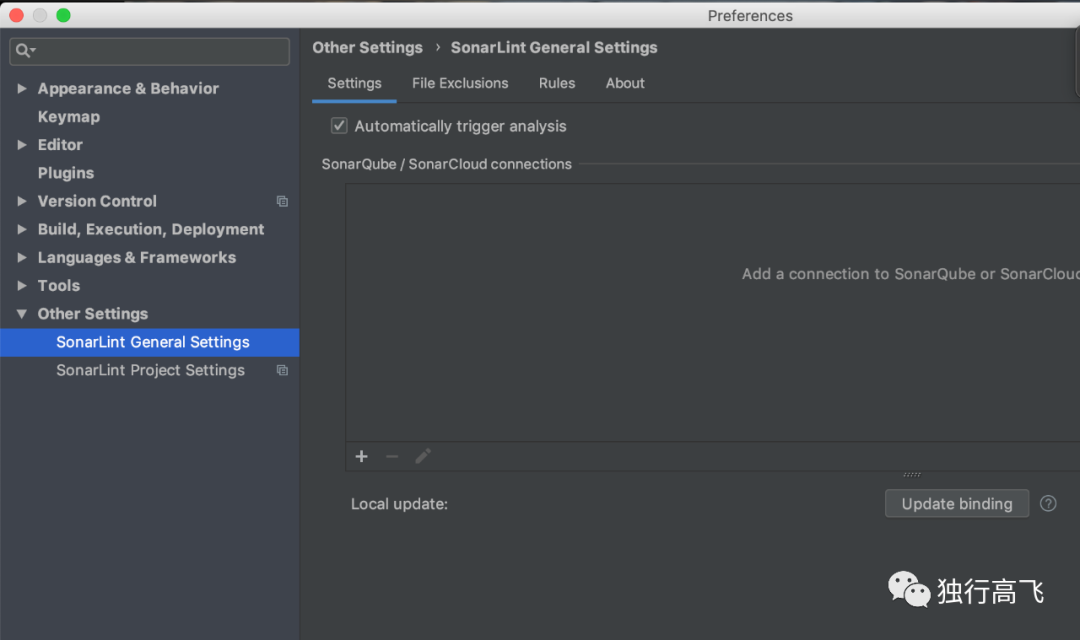
Task: Expand Build, Execution, Deployment arrow
Action: (22, 229)
